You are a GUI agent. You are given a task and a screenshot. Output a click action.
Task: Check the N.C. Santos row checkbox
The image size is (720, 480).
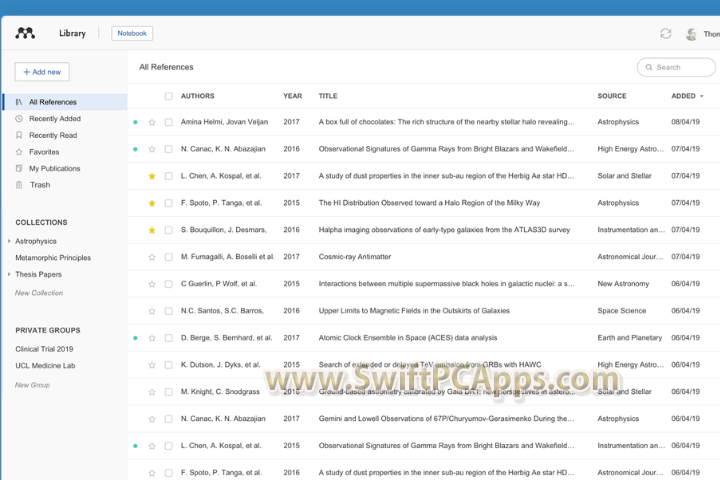tap(169, 311)
